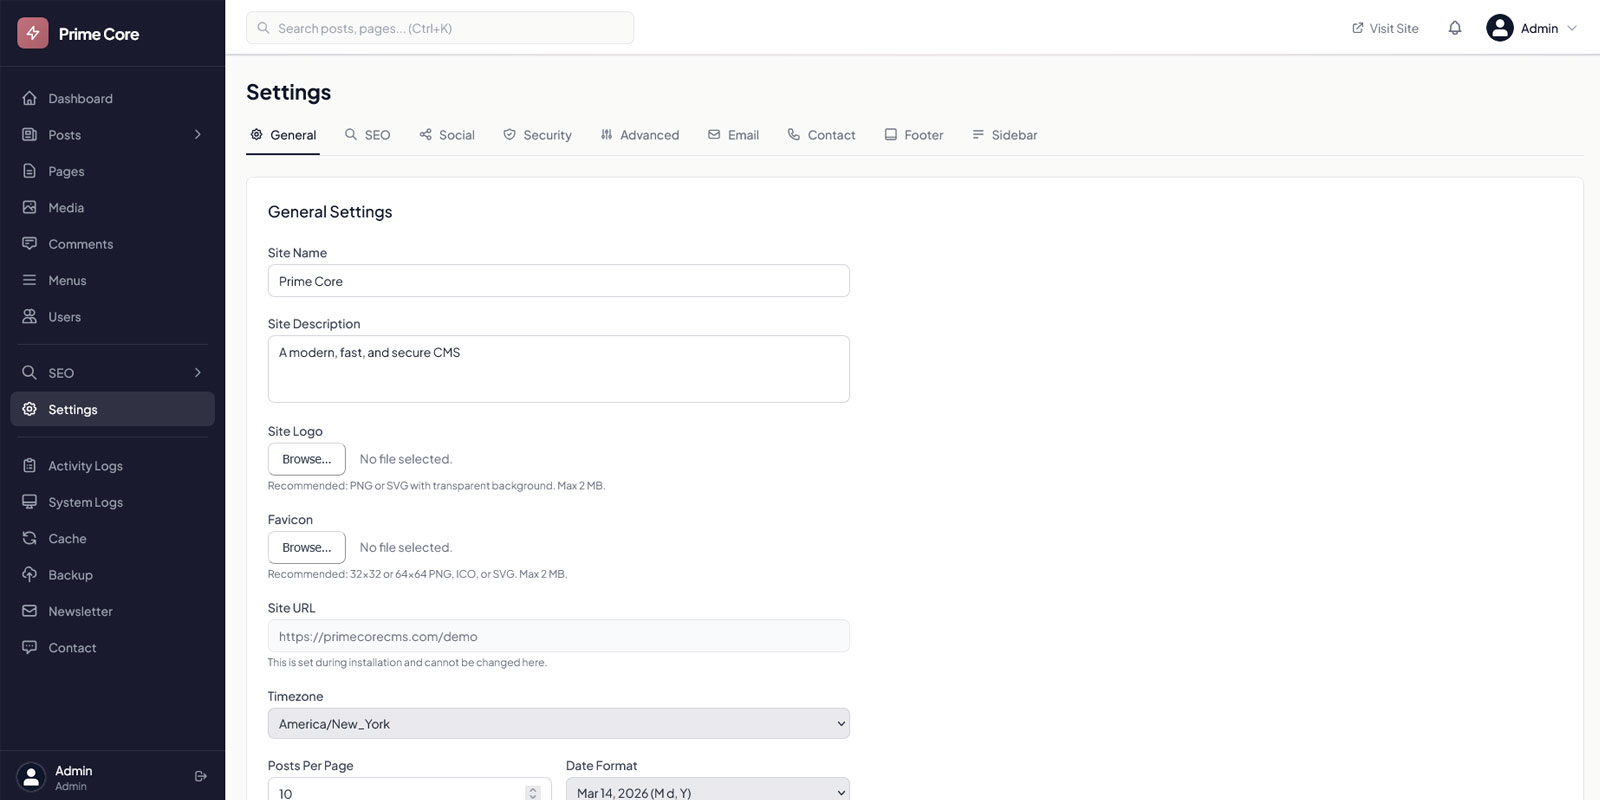Click the logout icon beside Admin in sidebar
This screenshot has height=800, width=1600.
(200, 776)
